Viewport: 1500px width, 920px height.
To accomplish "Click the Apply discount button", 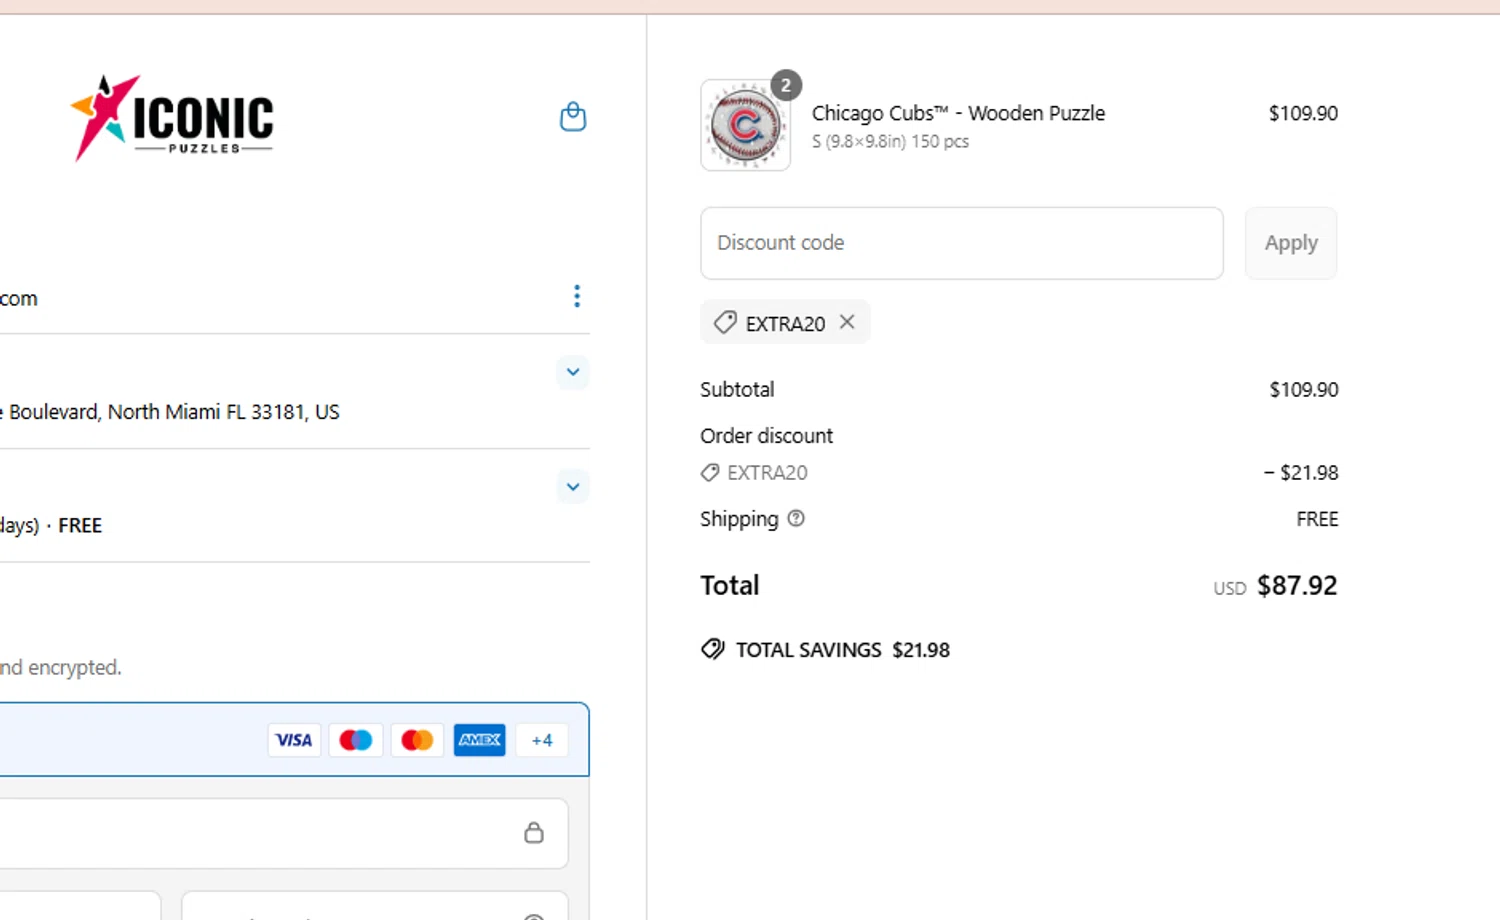I will click(x=1291, y=243).
